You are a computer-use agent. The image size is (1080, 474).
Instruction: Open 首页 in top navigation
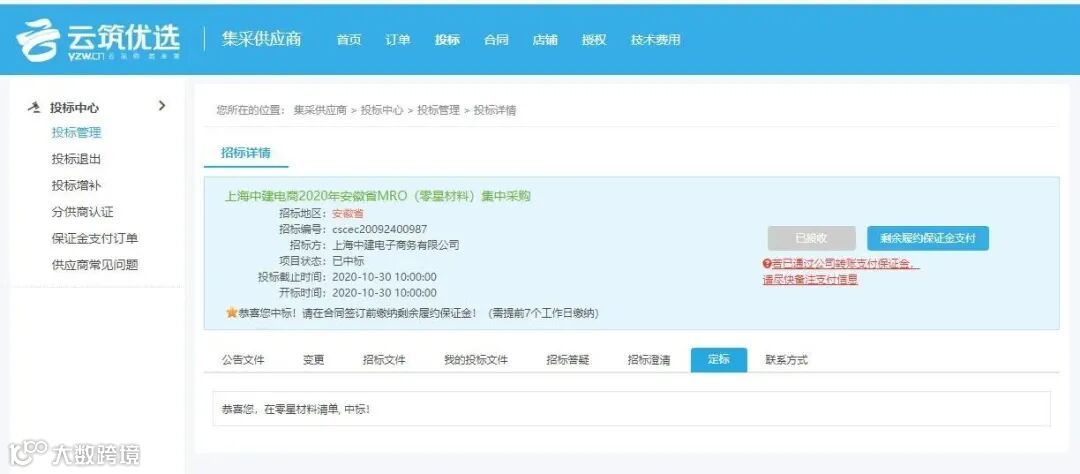point(349,40)
